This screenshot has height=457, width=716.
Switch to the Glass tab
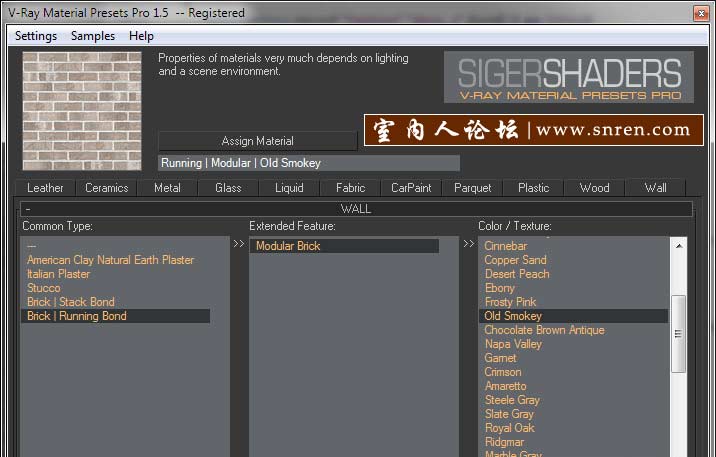point(228,188)
